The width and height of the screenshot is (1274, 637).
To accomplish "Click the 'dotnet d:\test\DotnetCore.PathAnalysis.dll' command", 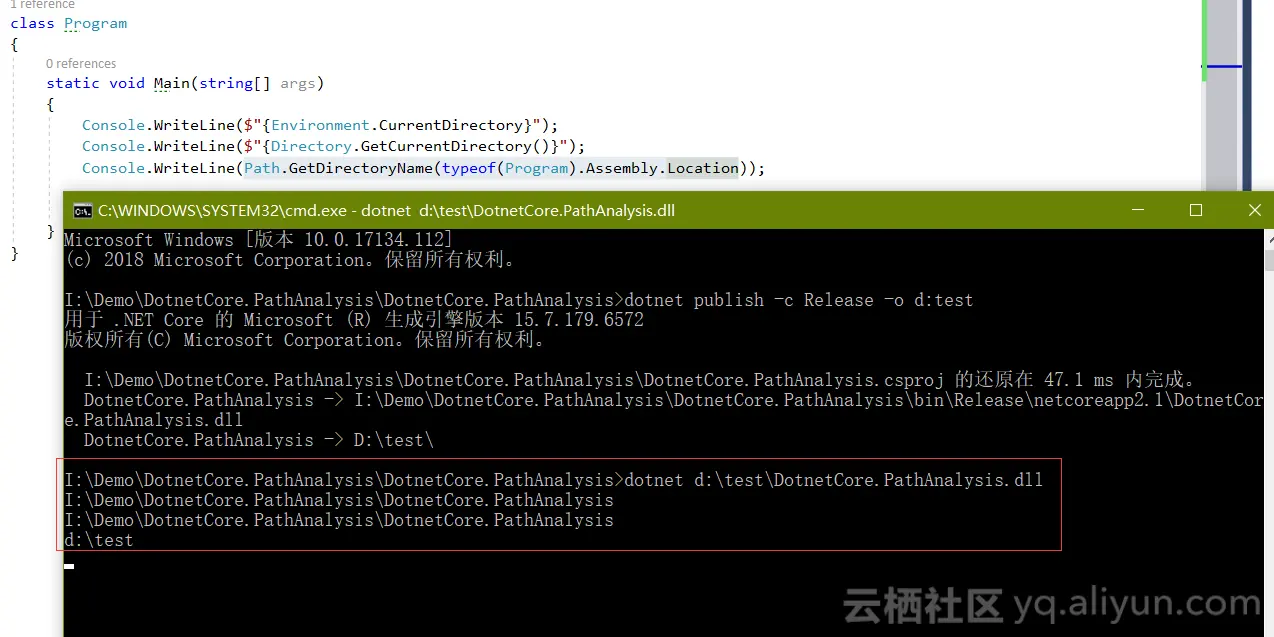I will click(833, 480).
